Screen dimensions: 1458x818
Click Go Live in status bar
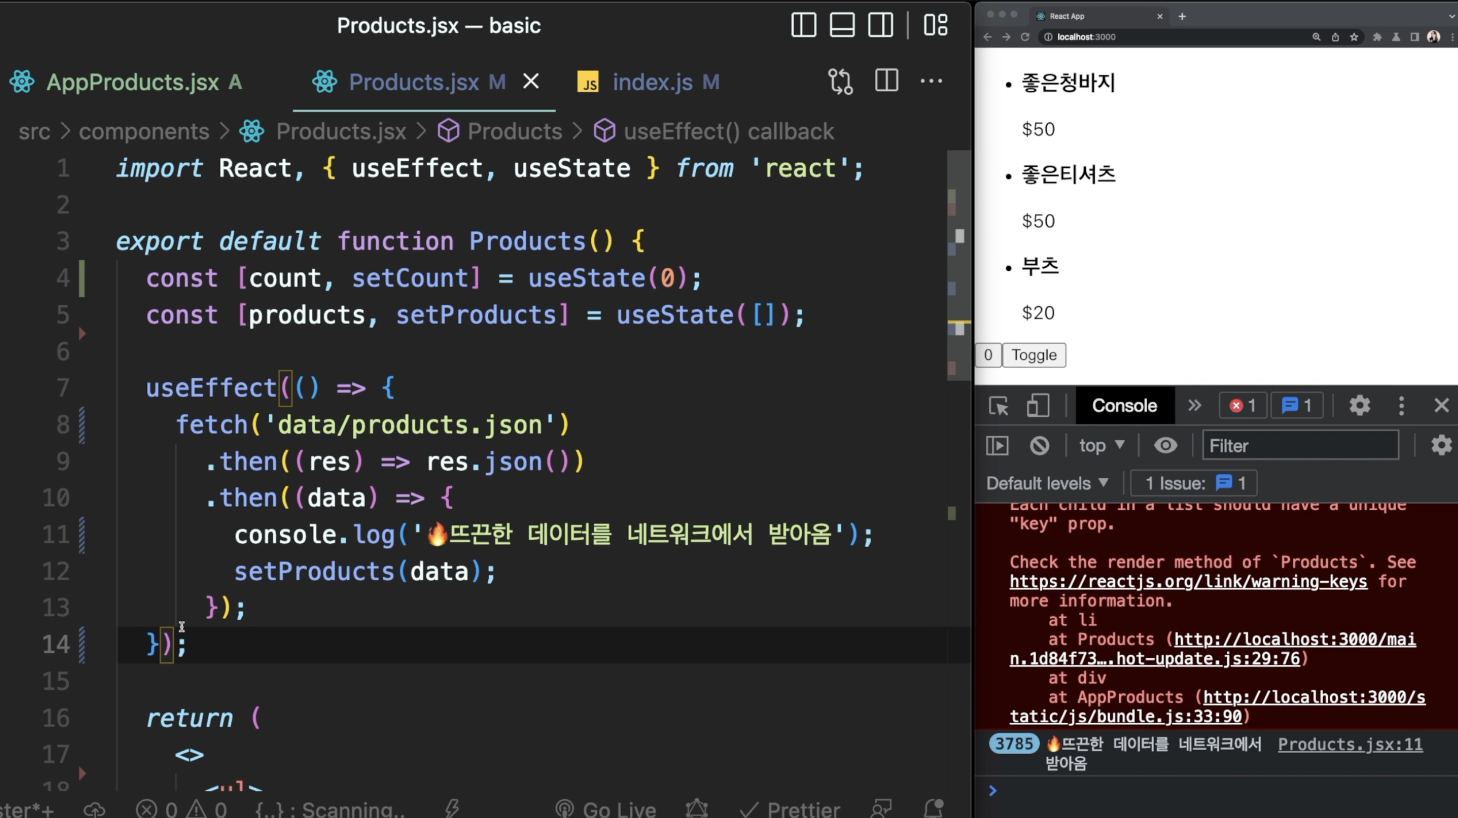(606, 808)
